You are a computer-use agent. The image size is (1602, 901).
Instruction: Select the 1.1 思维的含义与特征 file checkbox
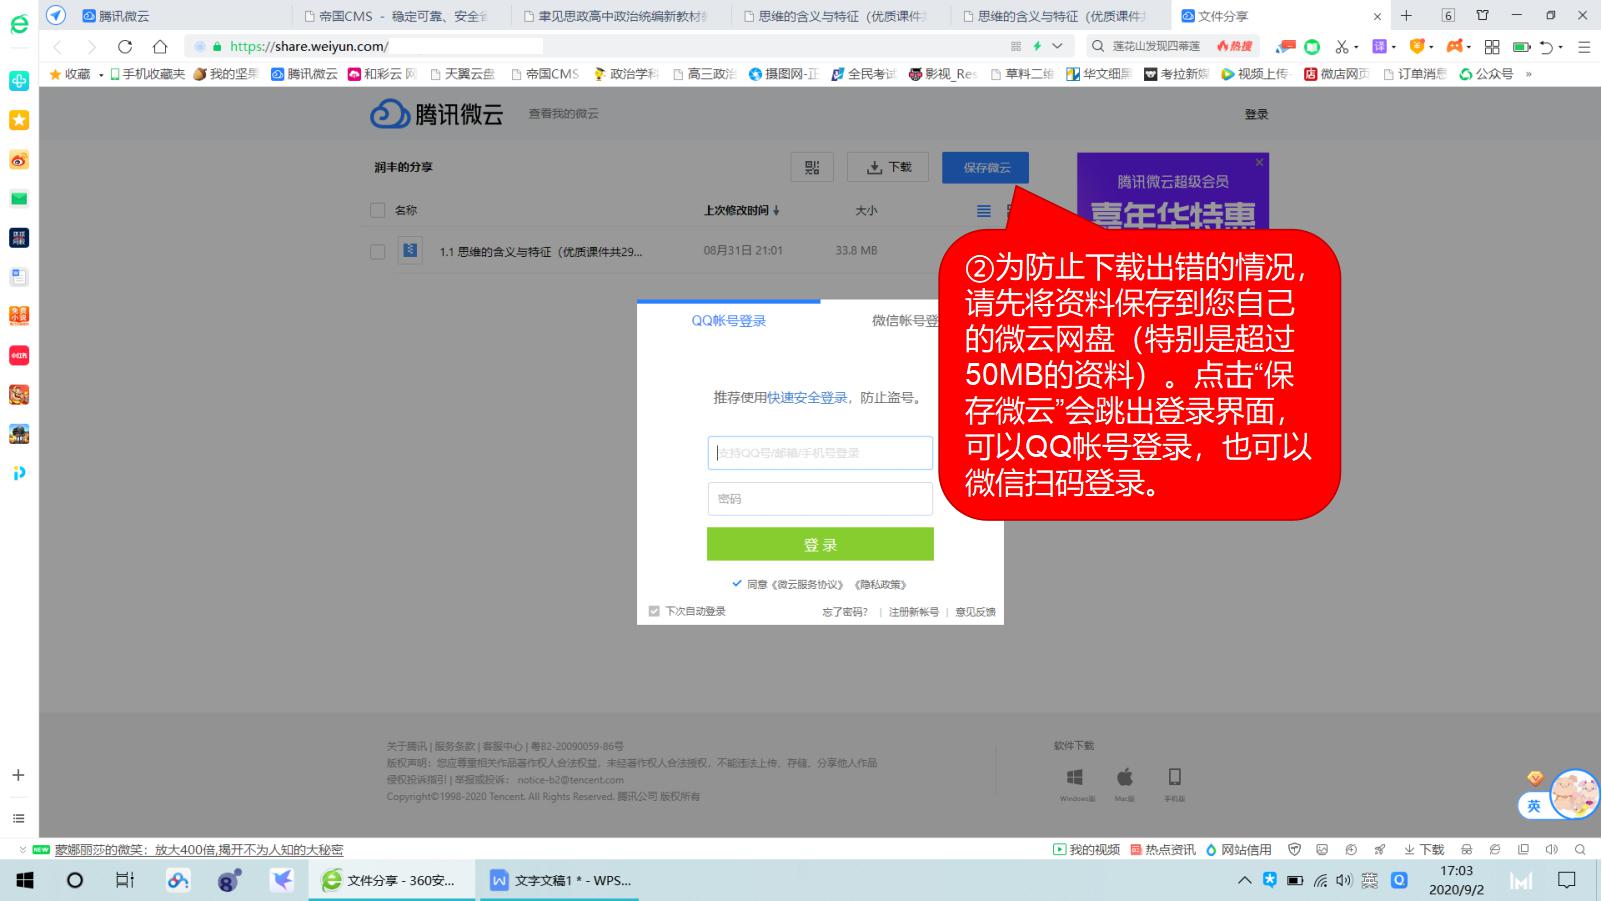click(377, 251)
